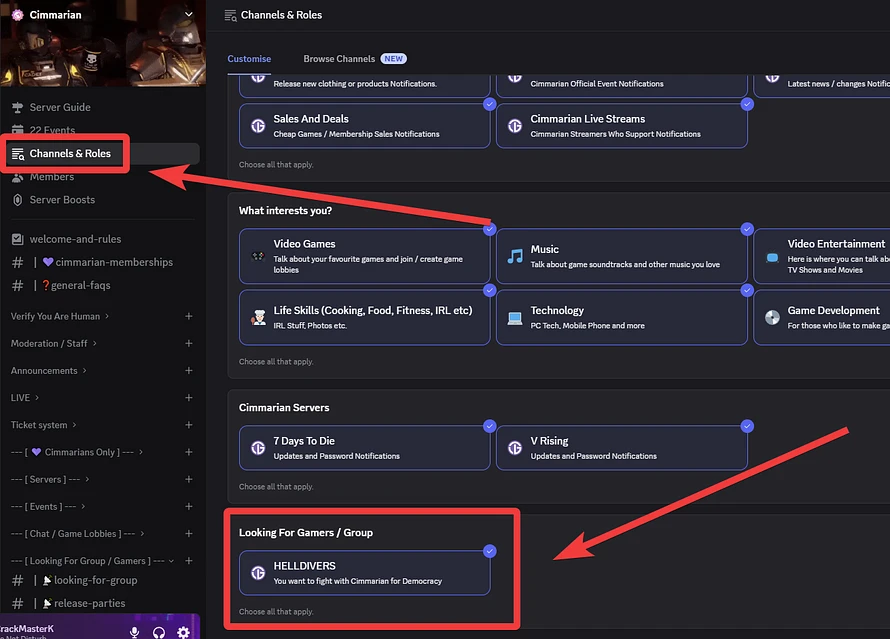Click the Video Entertainment card's TV icon
This screenshot has width=890, height=639.
[773, 257]
